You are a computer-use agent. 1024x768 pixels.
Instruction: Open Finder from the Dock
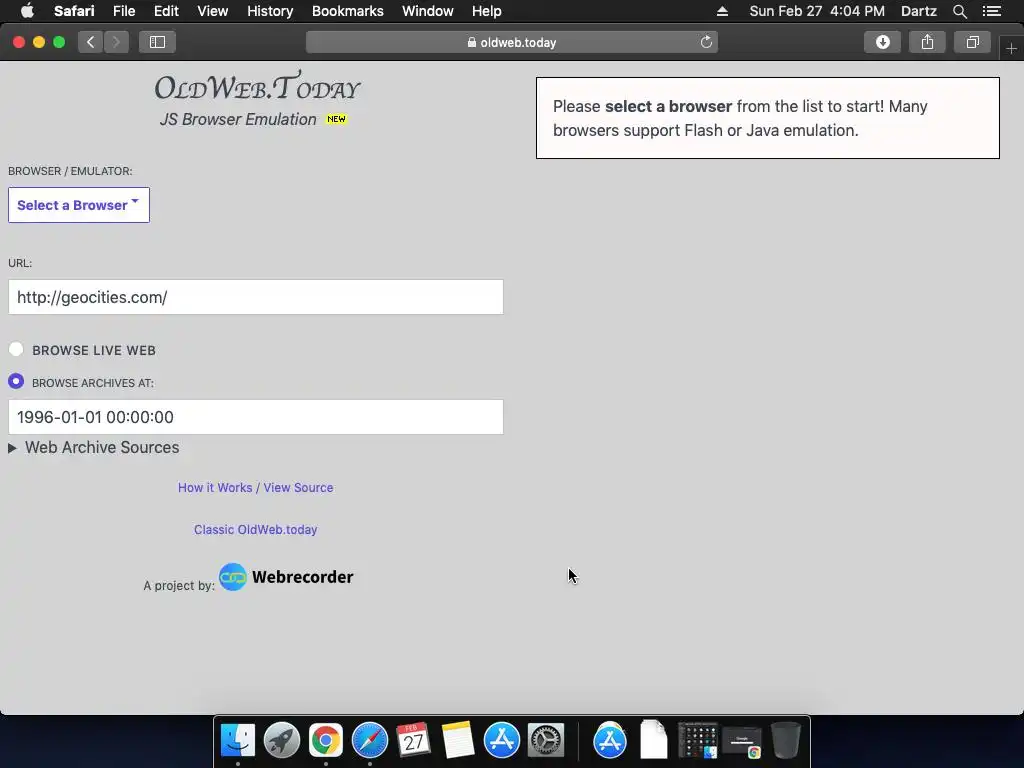pyautogui.click(x=238, y=741)
